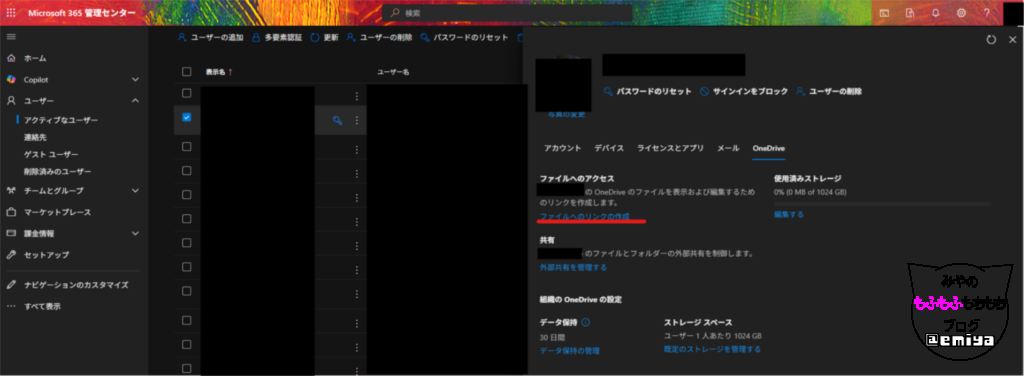Click the 組織の OneDrive の設定 heading
Screen dimensions: 1024x376
click(x=581, y=300)
